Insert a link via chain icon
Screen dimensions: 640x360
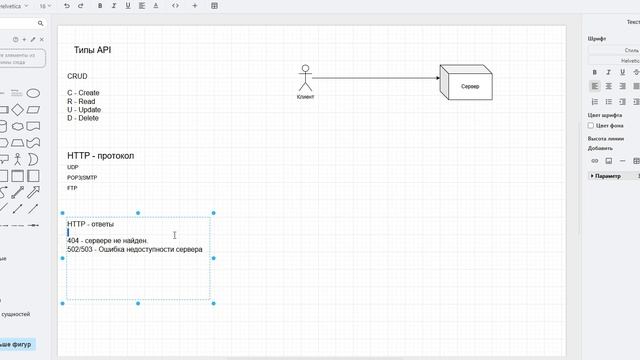pos(595,161)
